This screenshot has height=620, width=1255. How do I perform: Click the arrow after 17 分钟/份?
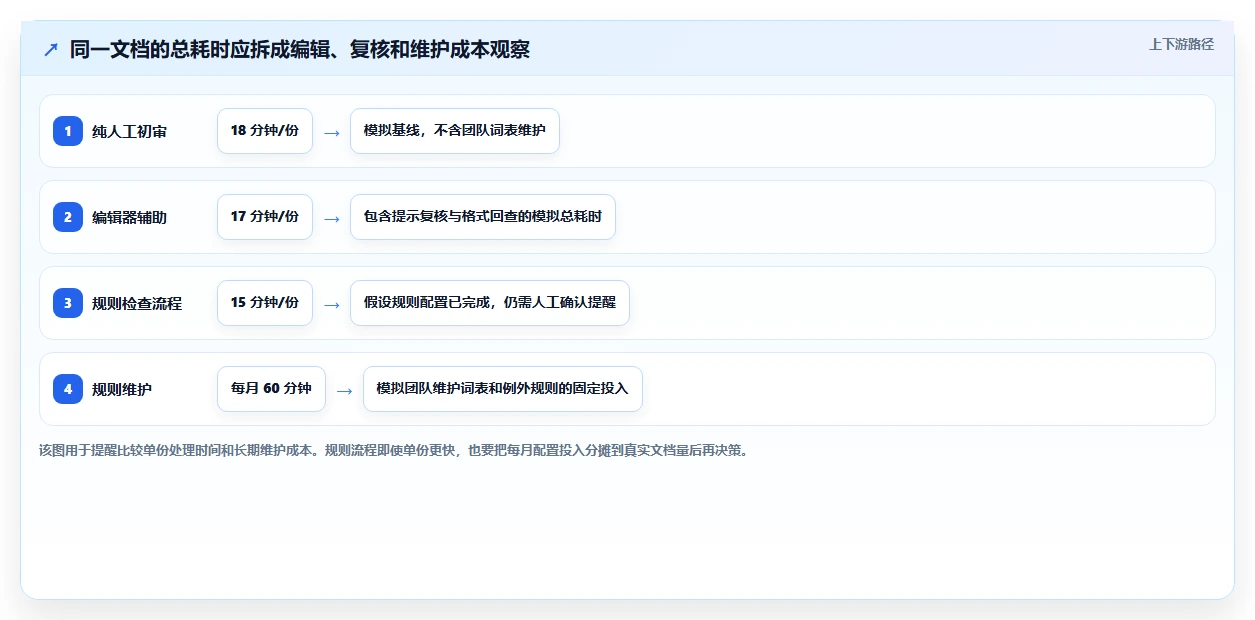(332, 218)
